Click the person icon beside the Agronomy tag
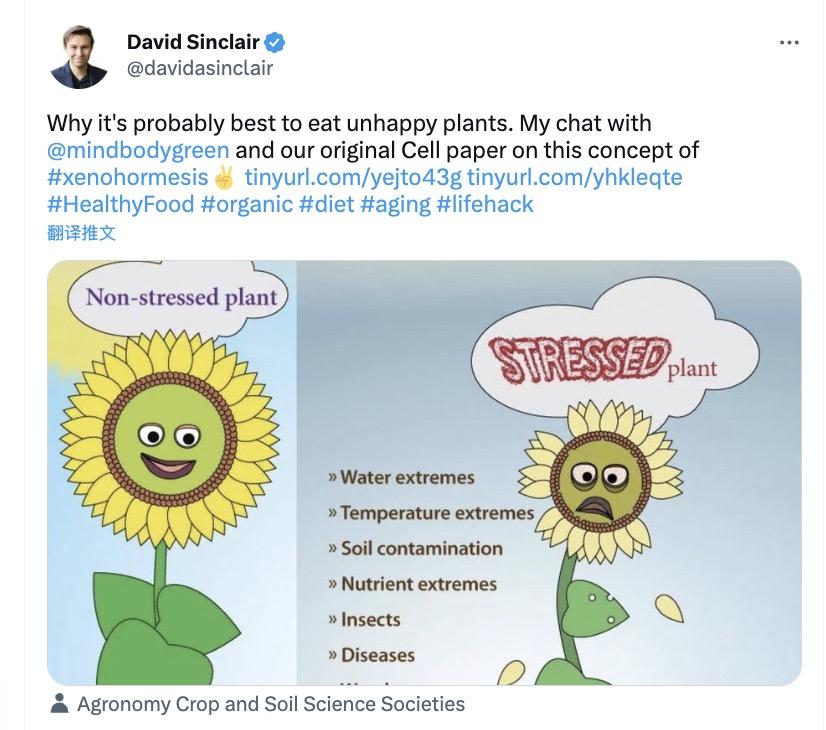Viewport: 826px width, 730px height. tap(59, 704)
